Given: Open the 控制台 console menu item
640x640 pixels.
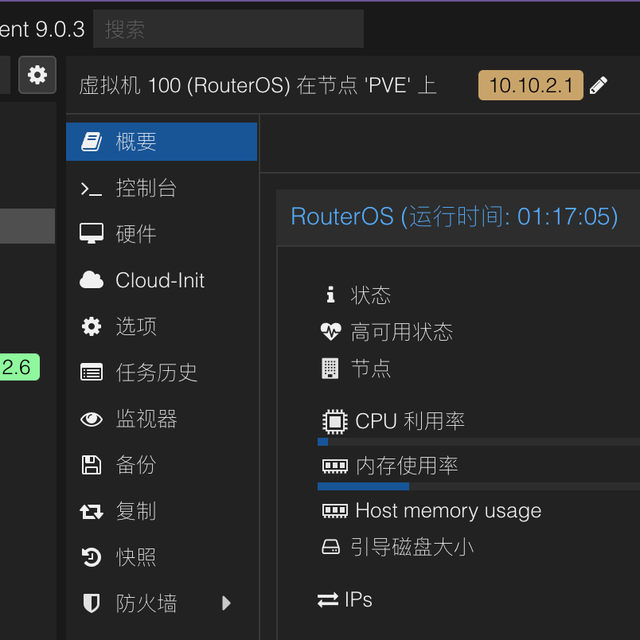Looking at the screenshot, I should coord(161,188).
